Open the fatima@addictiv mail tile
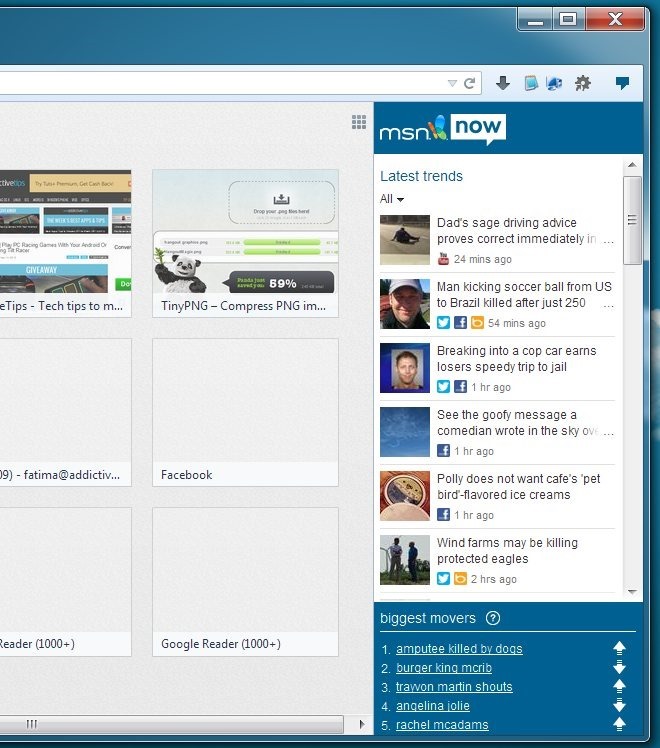The height and width of the screenshot is (748, 660). tap(65, 412)
